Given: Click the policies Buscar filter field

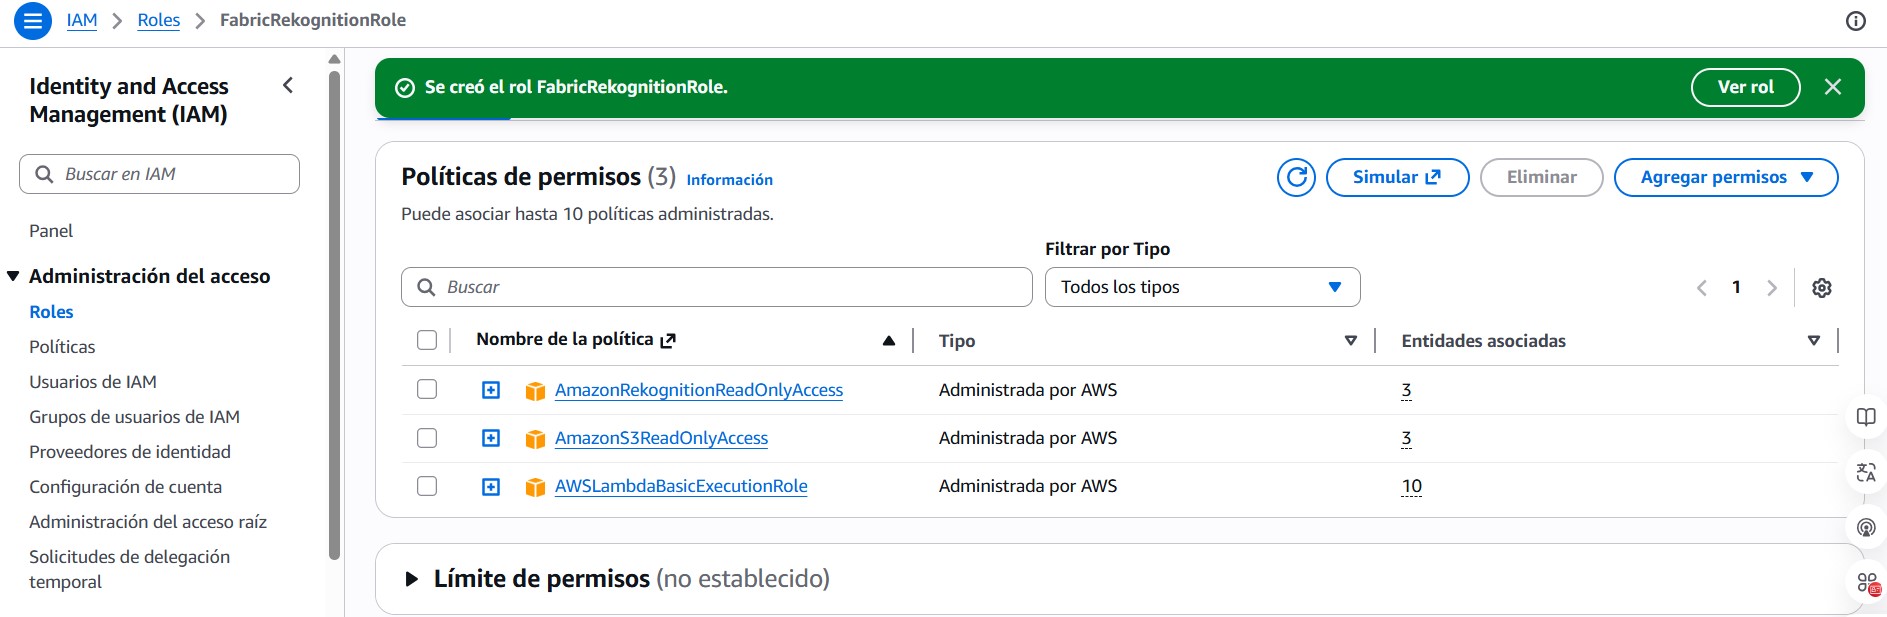Looking at the screenshot, I should point(716,287).
